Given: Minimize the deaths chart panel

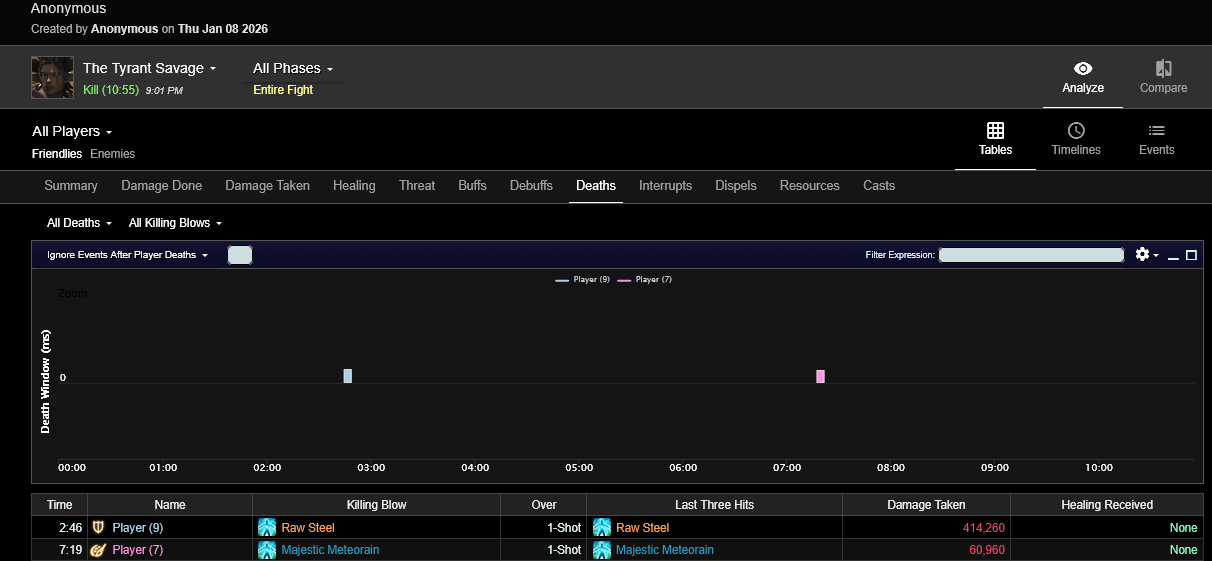Looking at the screenshot, I should point(1173,256).
